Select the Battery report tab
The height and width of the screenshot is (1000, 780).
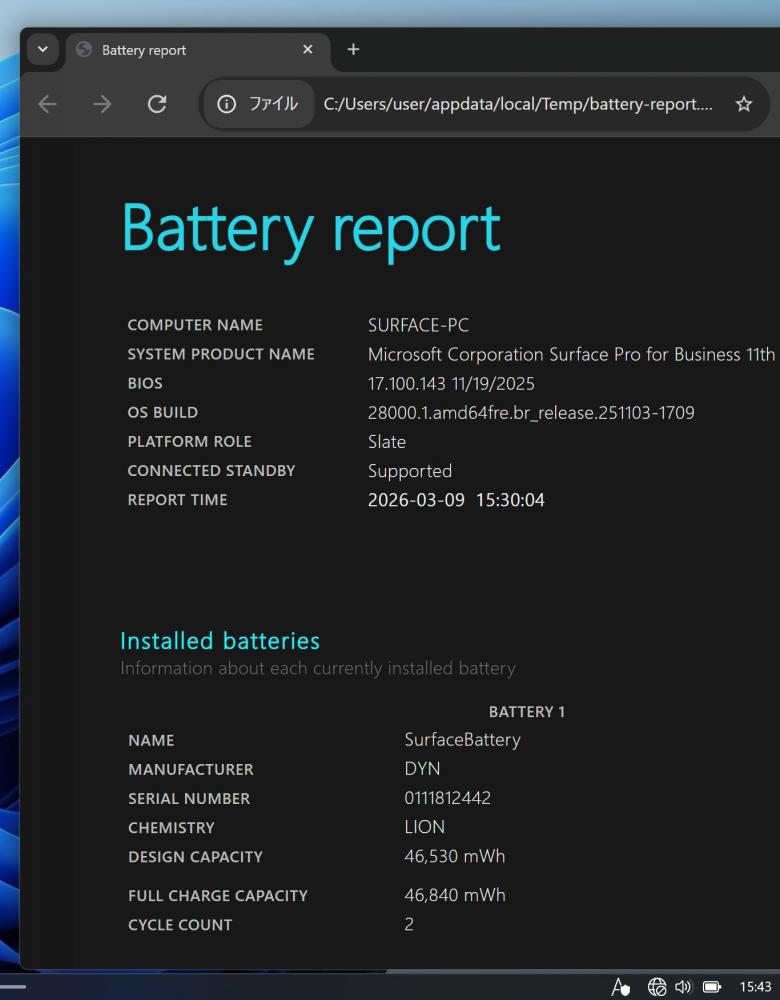click(x=198, y=50)
